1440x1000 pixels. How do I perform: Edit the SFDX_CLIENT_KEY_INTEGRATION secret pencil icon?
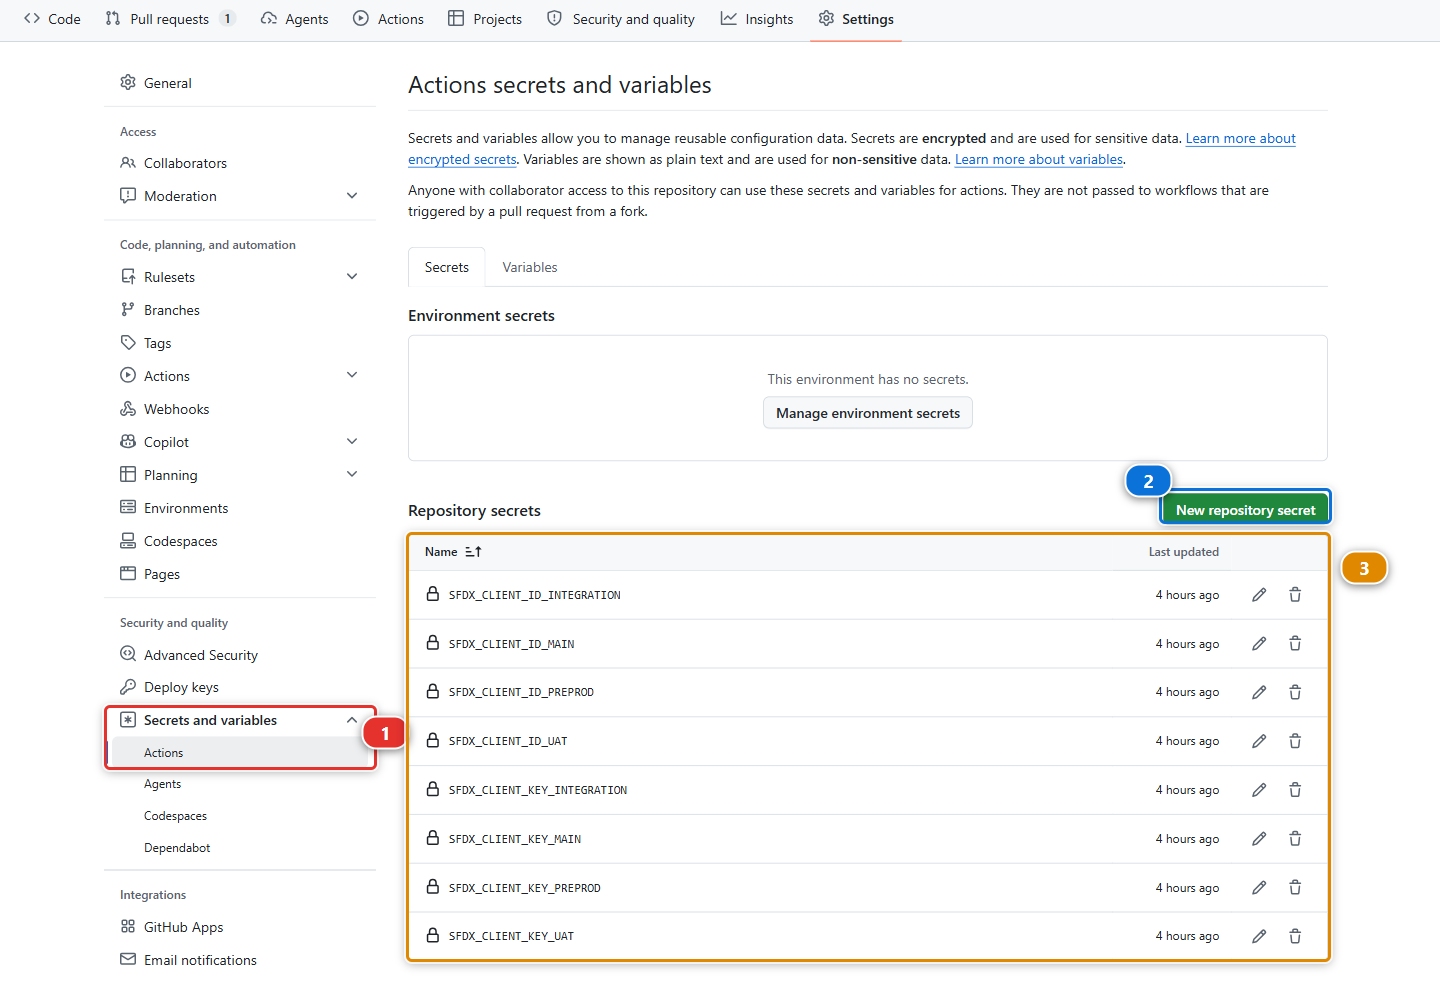coord(1259,790)
